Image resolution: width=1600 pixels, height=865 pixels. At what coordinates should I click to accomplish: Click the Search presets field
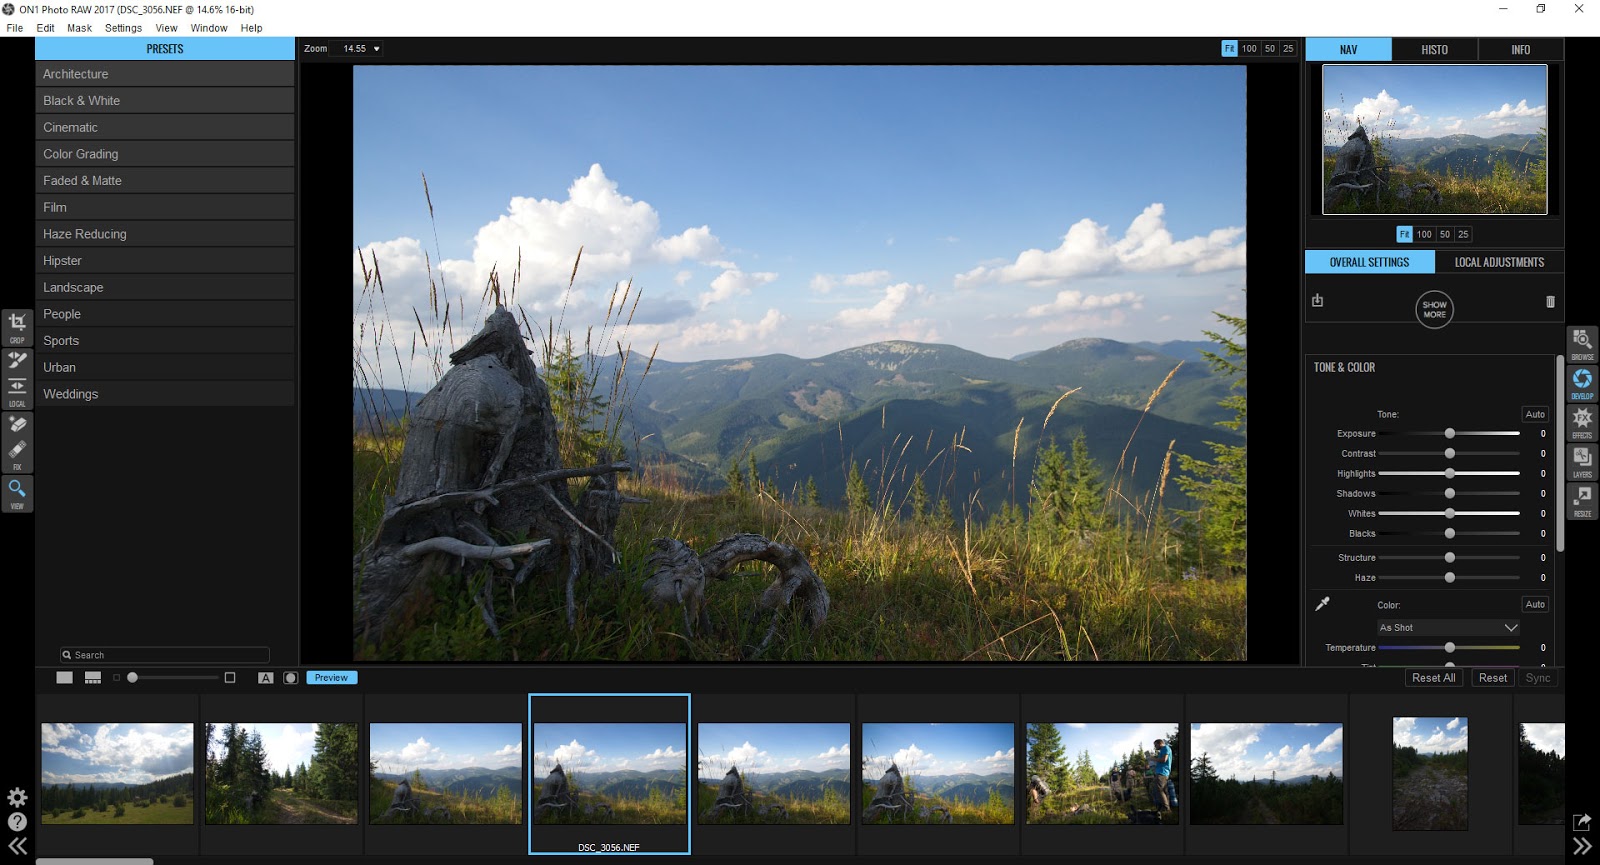165,655
